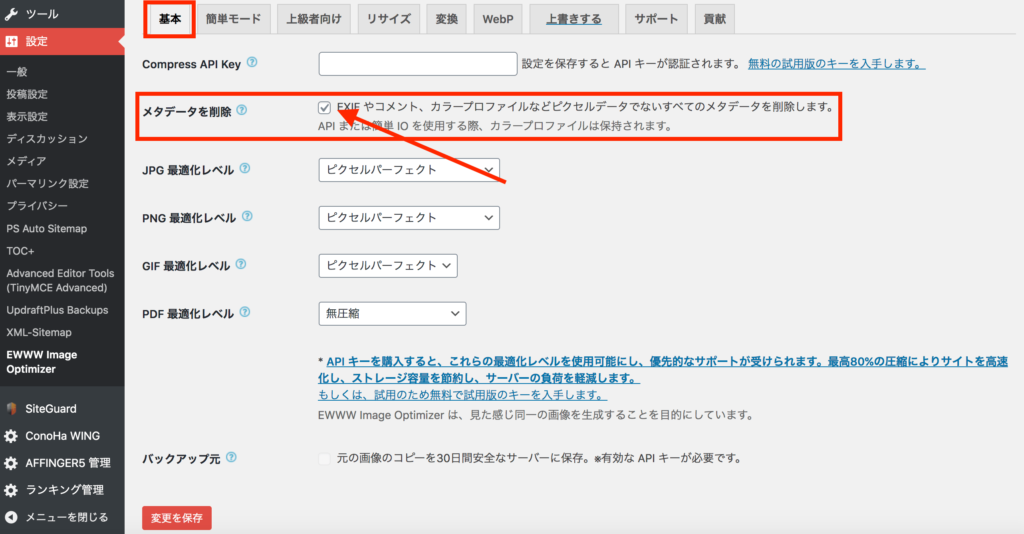1024x534 pixels.
Task: Switch to the 簡単モード tab
Action: [x=233, y=19]
